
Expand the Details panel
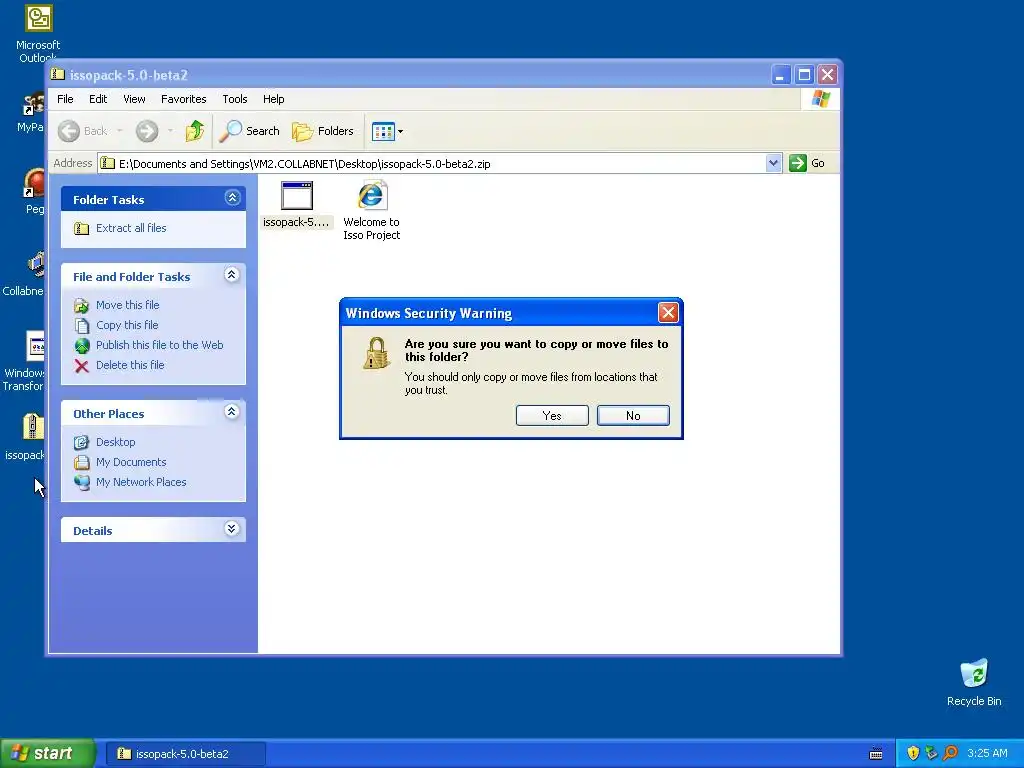pos(231,529)
